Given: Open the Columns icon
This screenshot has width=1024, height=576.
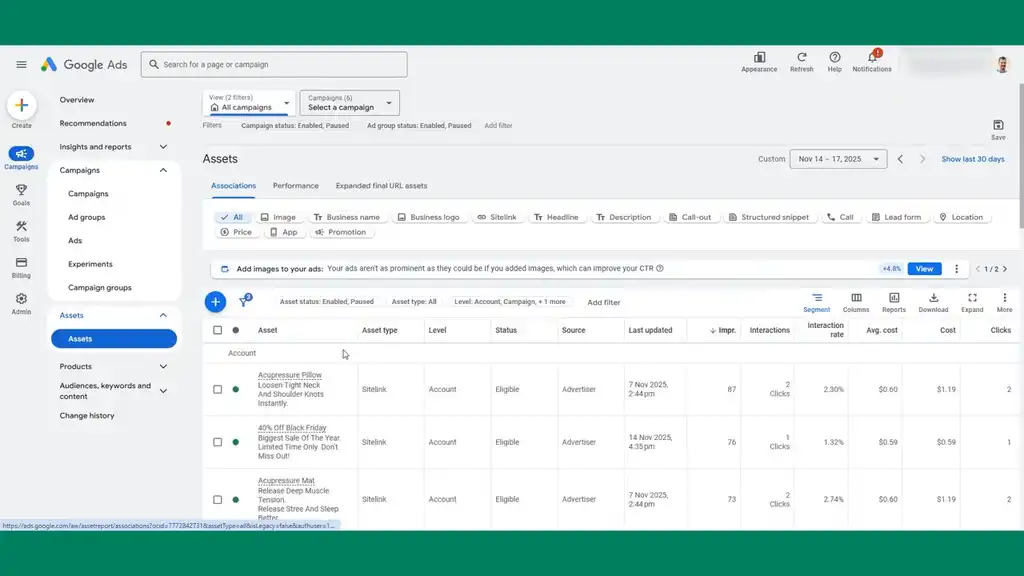Looking at the screenshot, I should (x=856, y=298).
